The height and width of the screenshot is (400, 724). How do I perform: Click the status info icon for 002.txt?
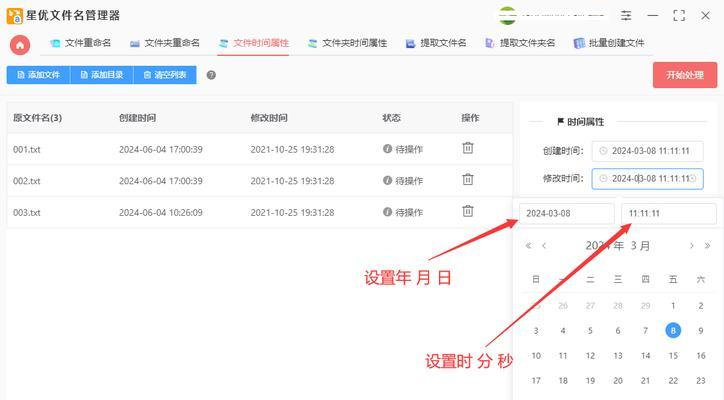point(387,180)
